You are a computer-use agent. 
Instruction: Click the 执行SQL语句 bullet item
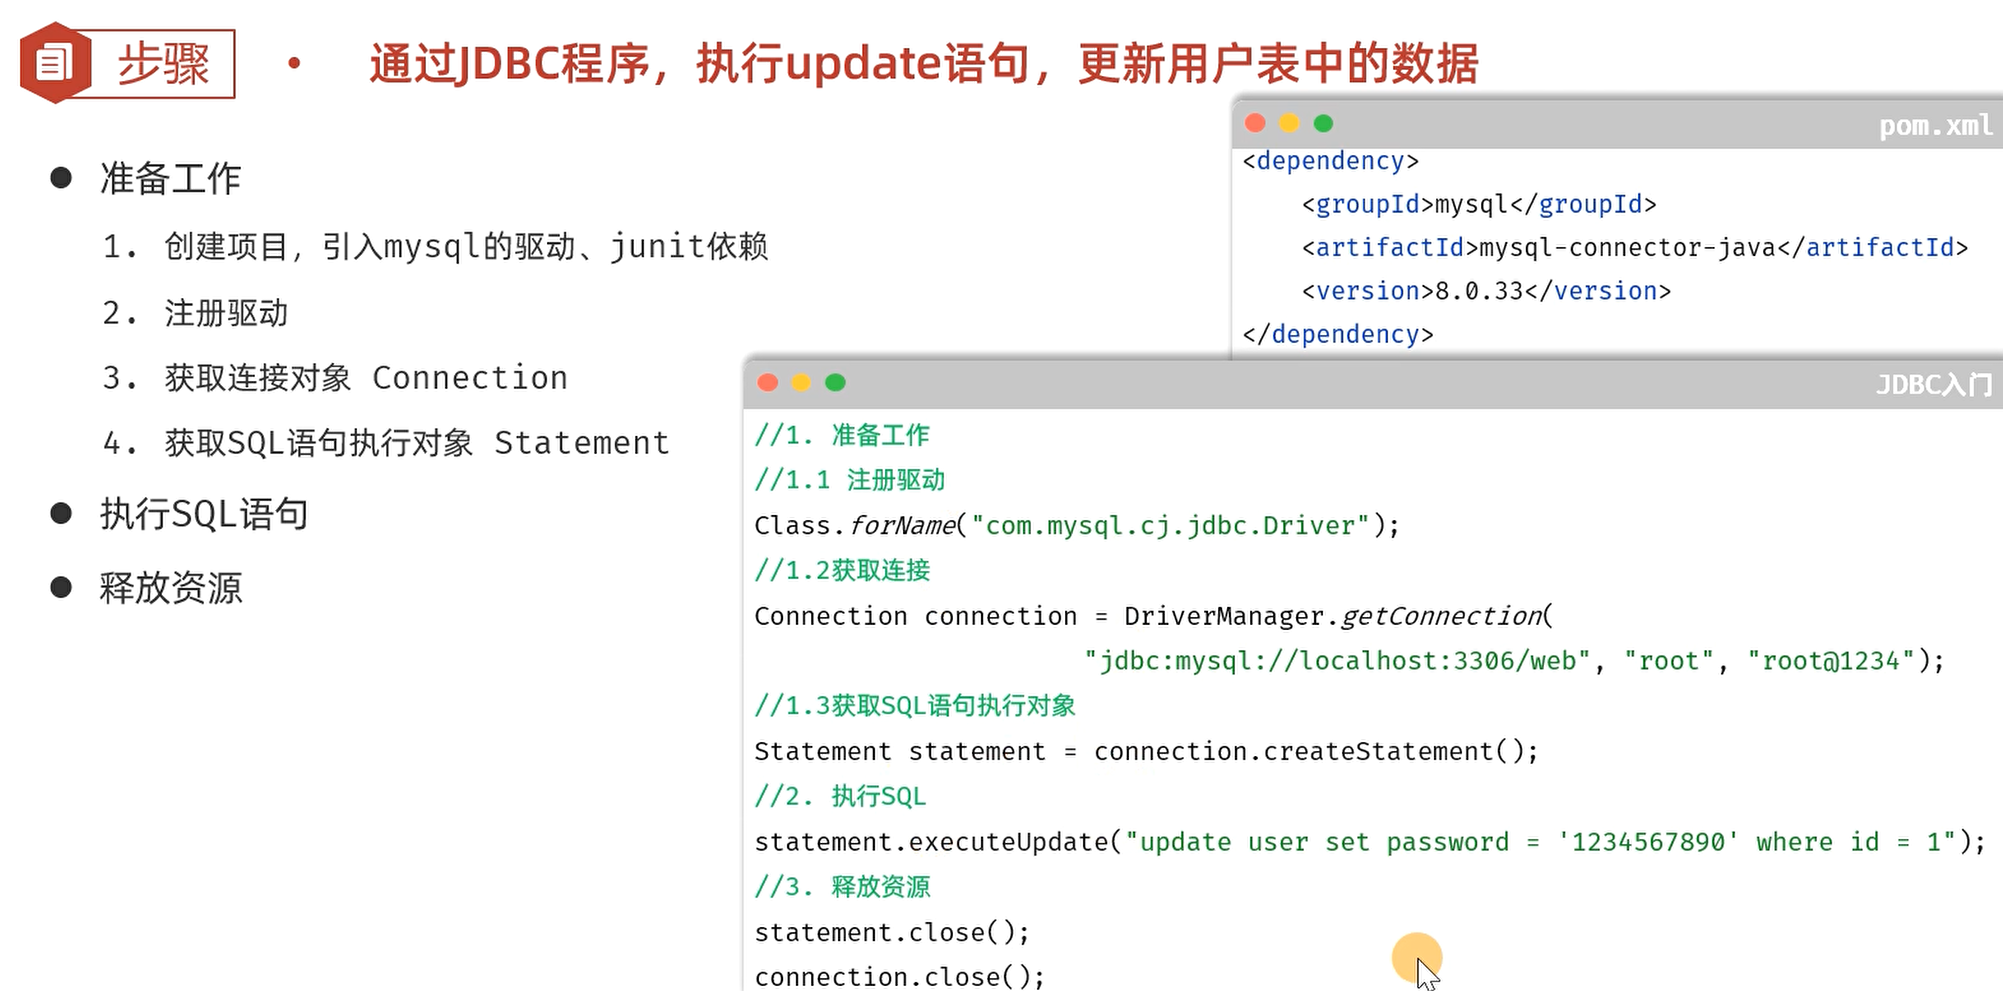tap(204, 514)
